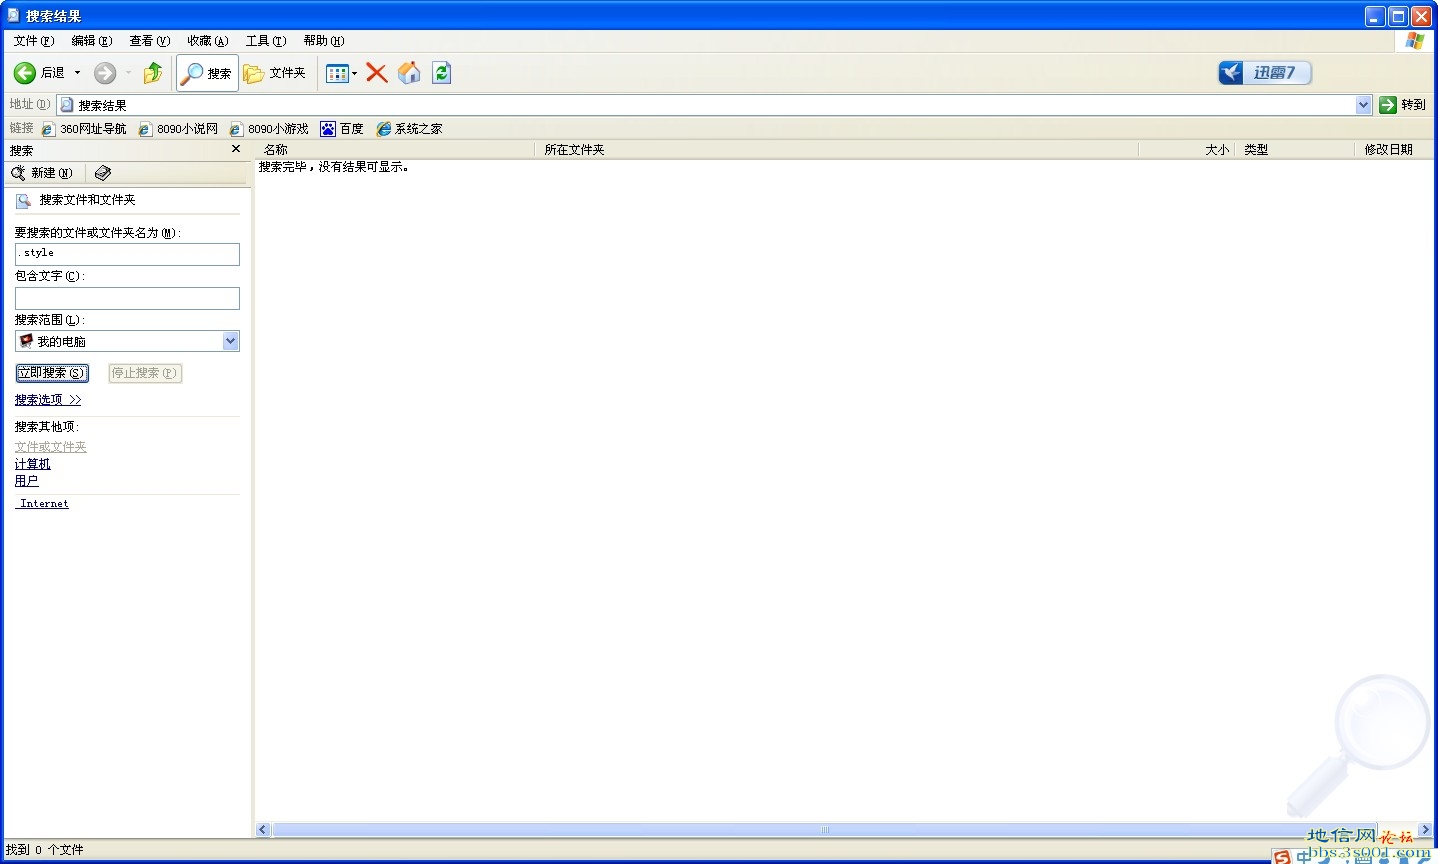Click the 转到 go button
Screen dimensions: 1438x864
(x=1402, y=105)
